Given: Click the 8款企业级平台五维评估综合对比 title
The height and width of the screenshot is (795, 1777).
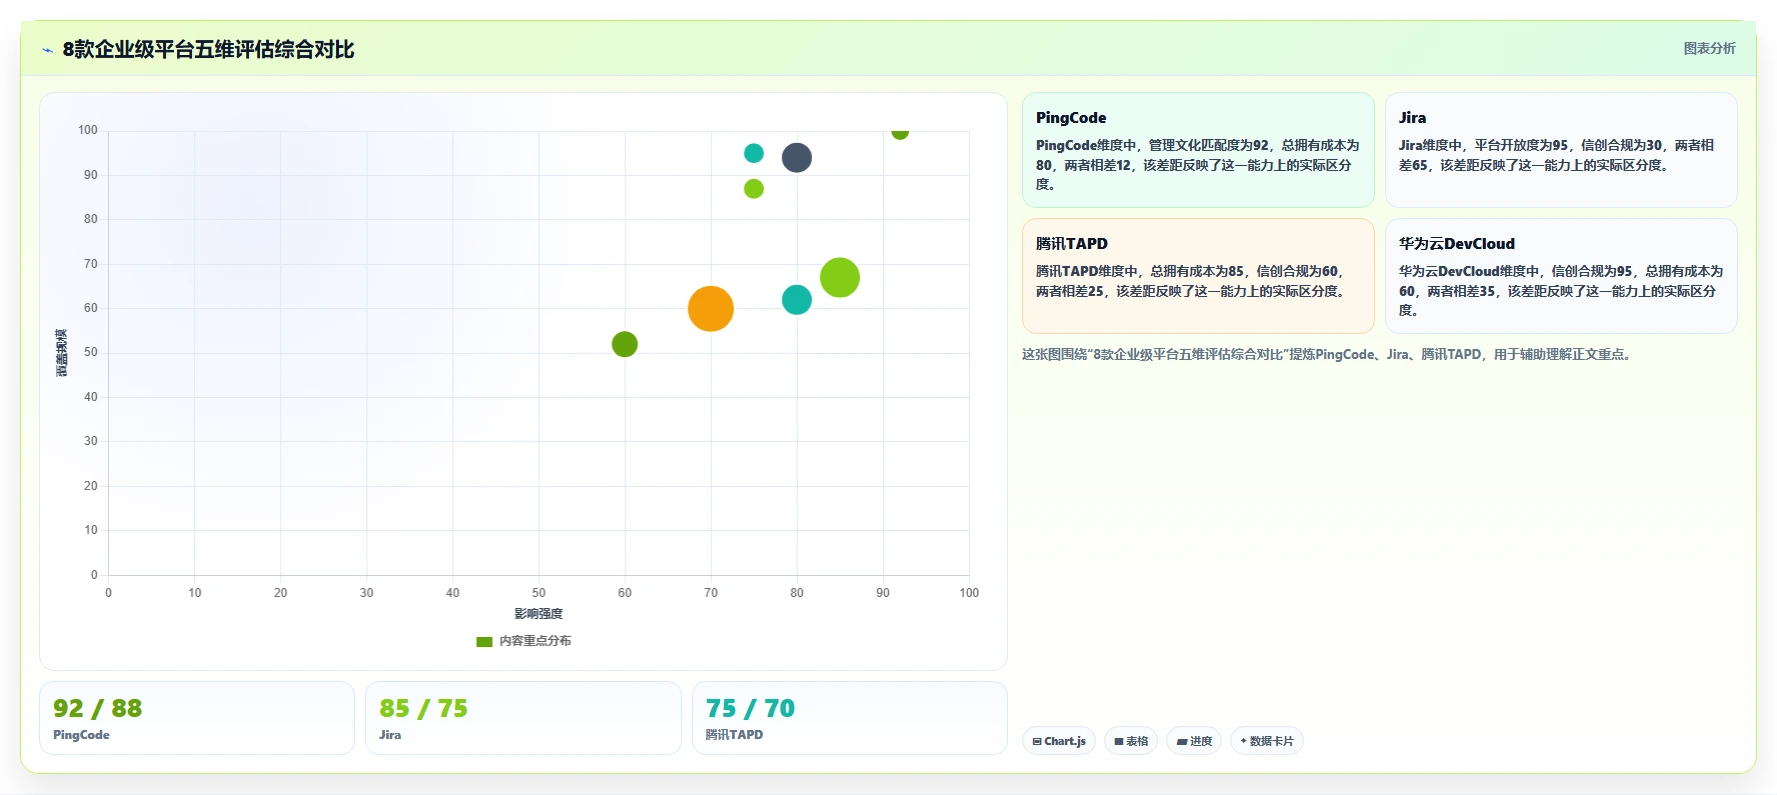Looking at the screenshot, I should click(x=208, y=50).
